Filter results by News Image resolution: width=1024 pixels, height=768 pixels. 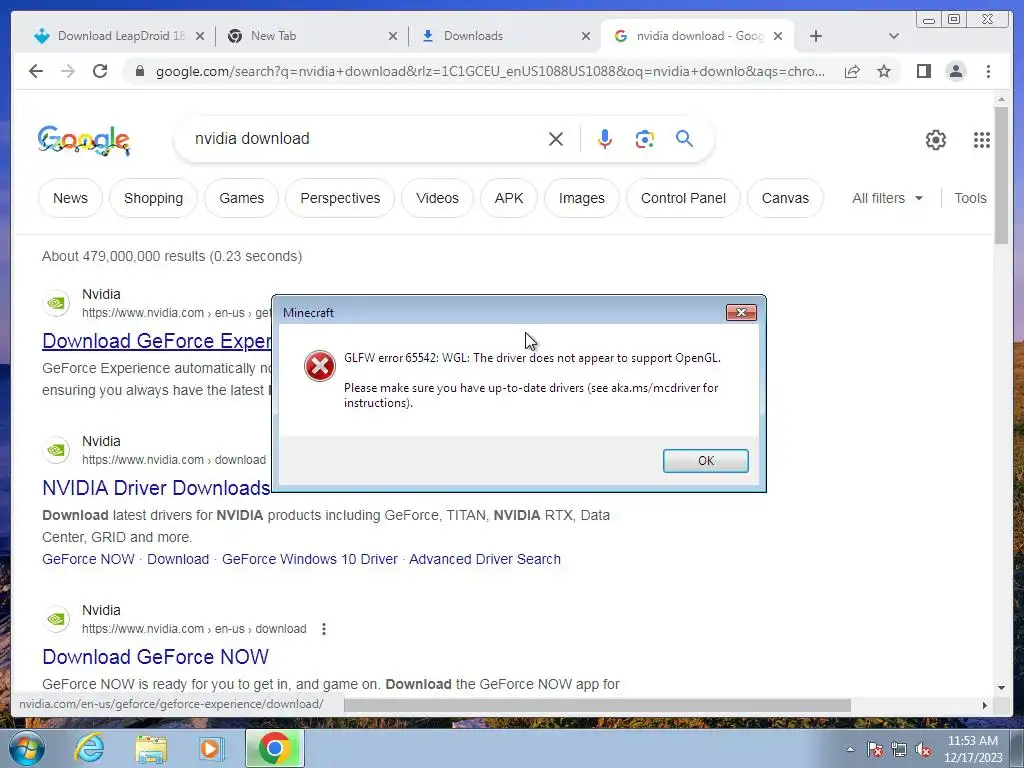pos(71,198)
